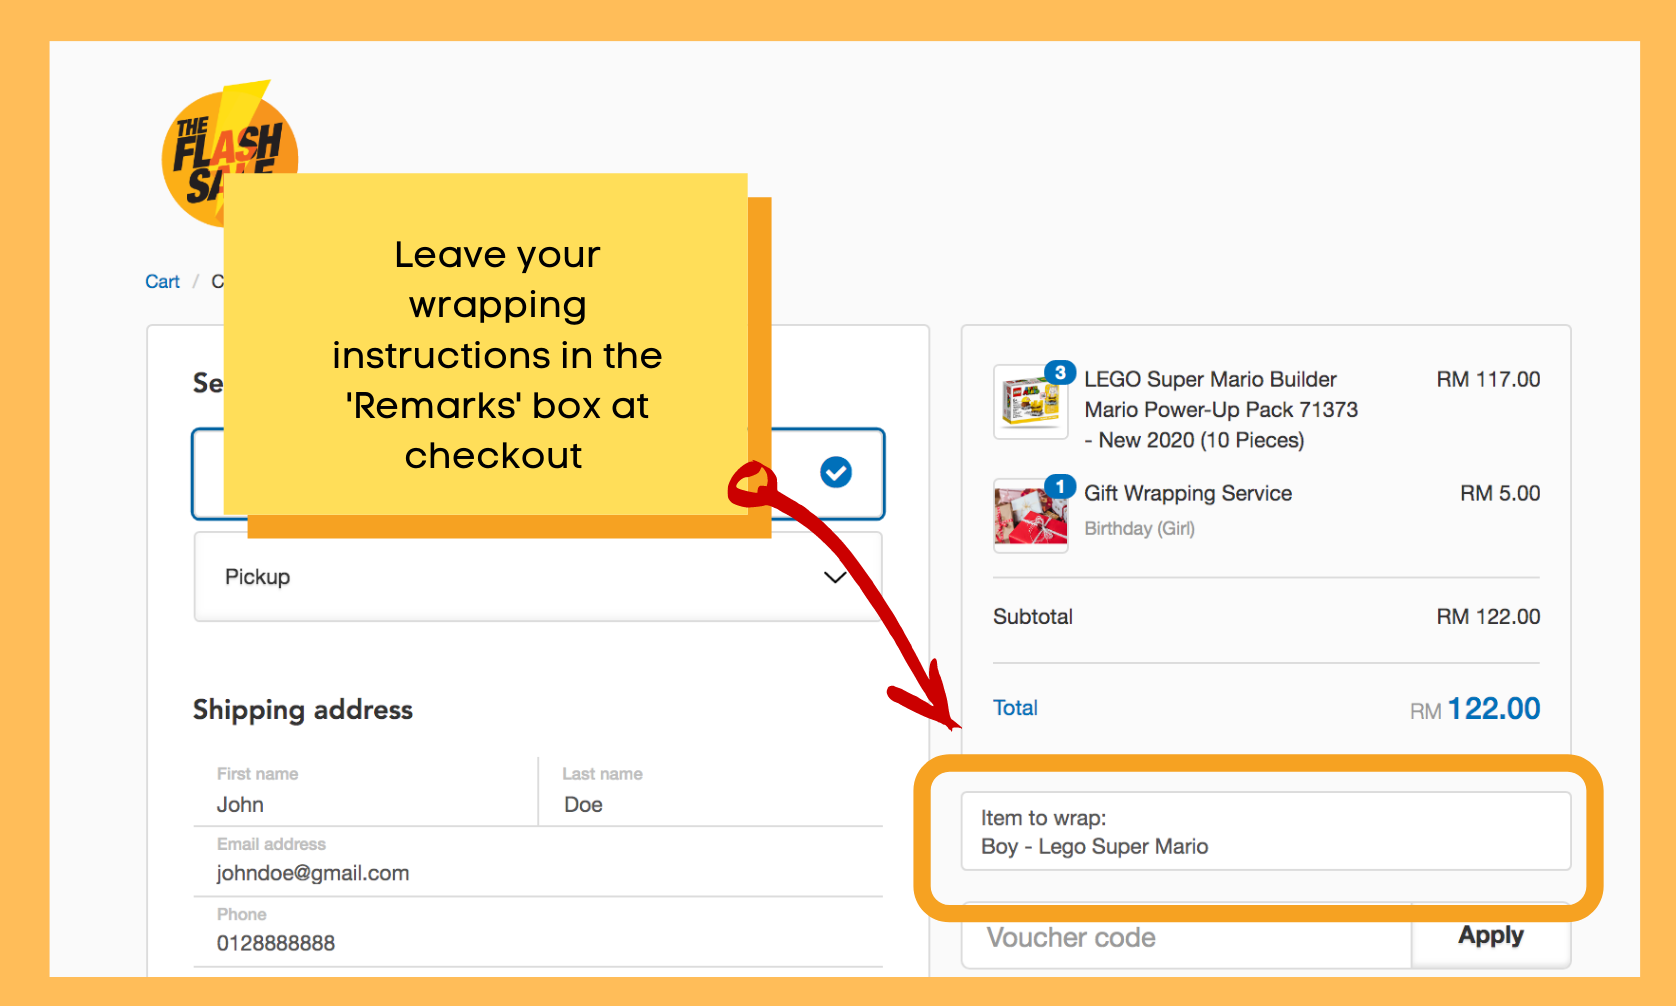The image size is (1676, 1006).
Task: Edit the Phone number field
Action: click(x=538, y=932)
